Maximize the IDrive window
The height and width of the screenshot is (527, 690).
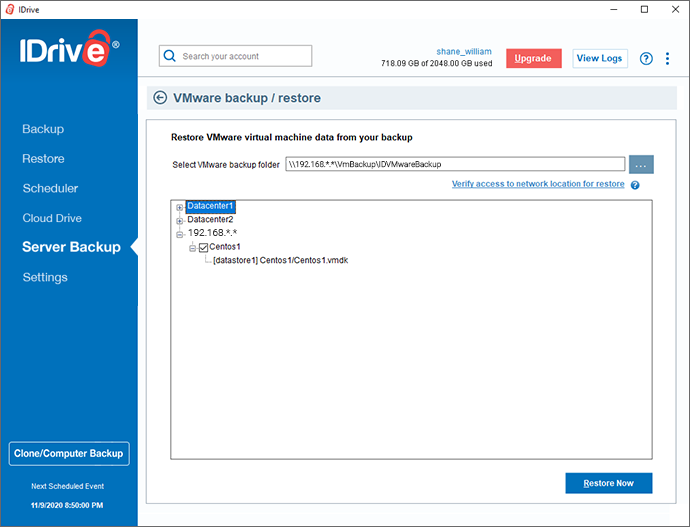[644, 9]
